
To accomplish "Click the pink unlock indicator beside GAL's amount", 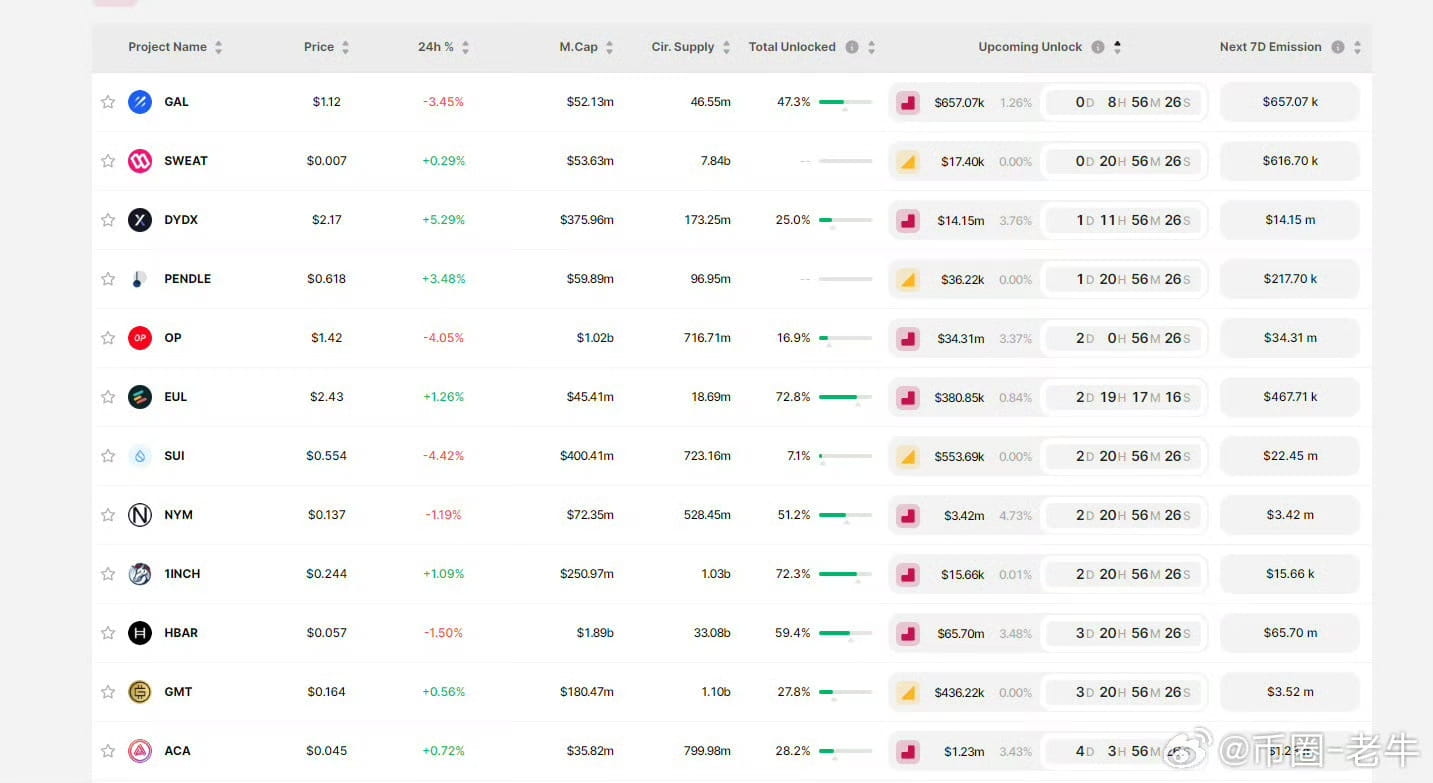I will click(908, 101).
